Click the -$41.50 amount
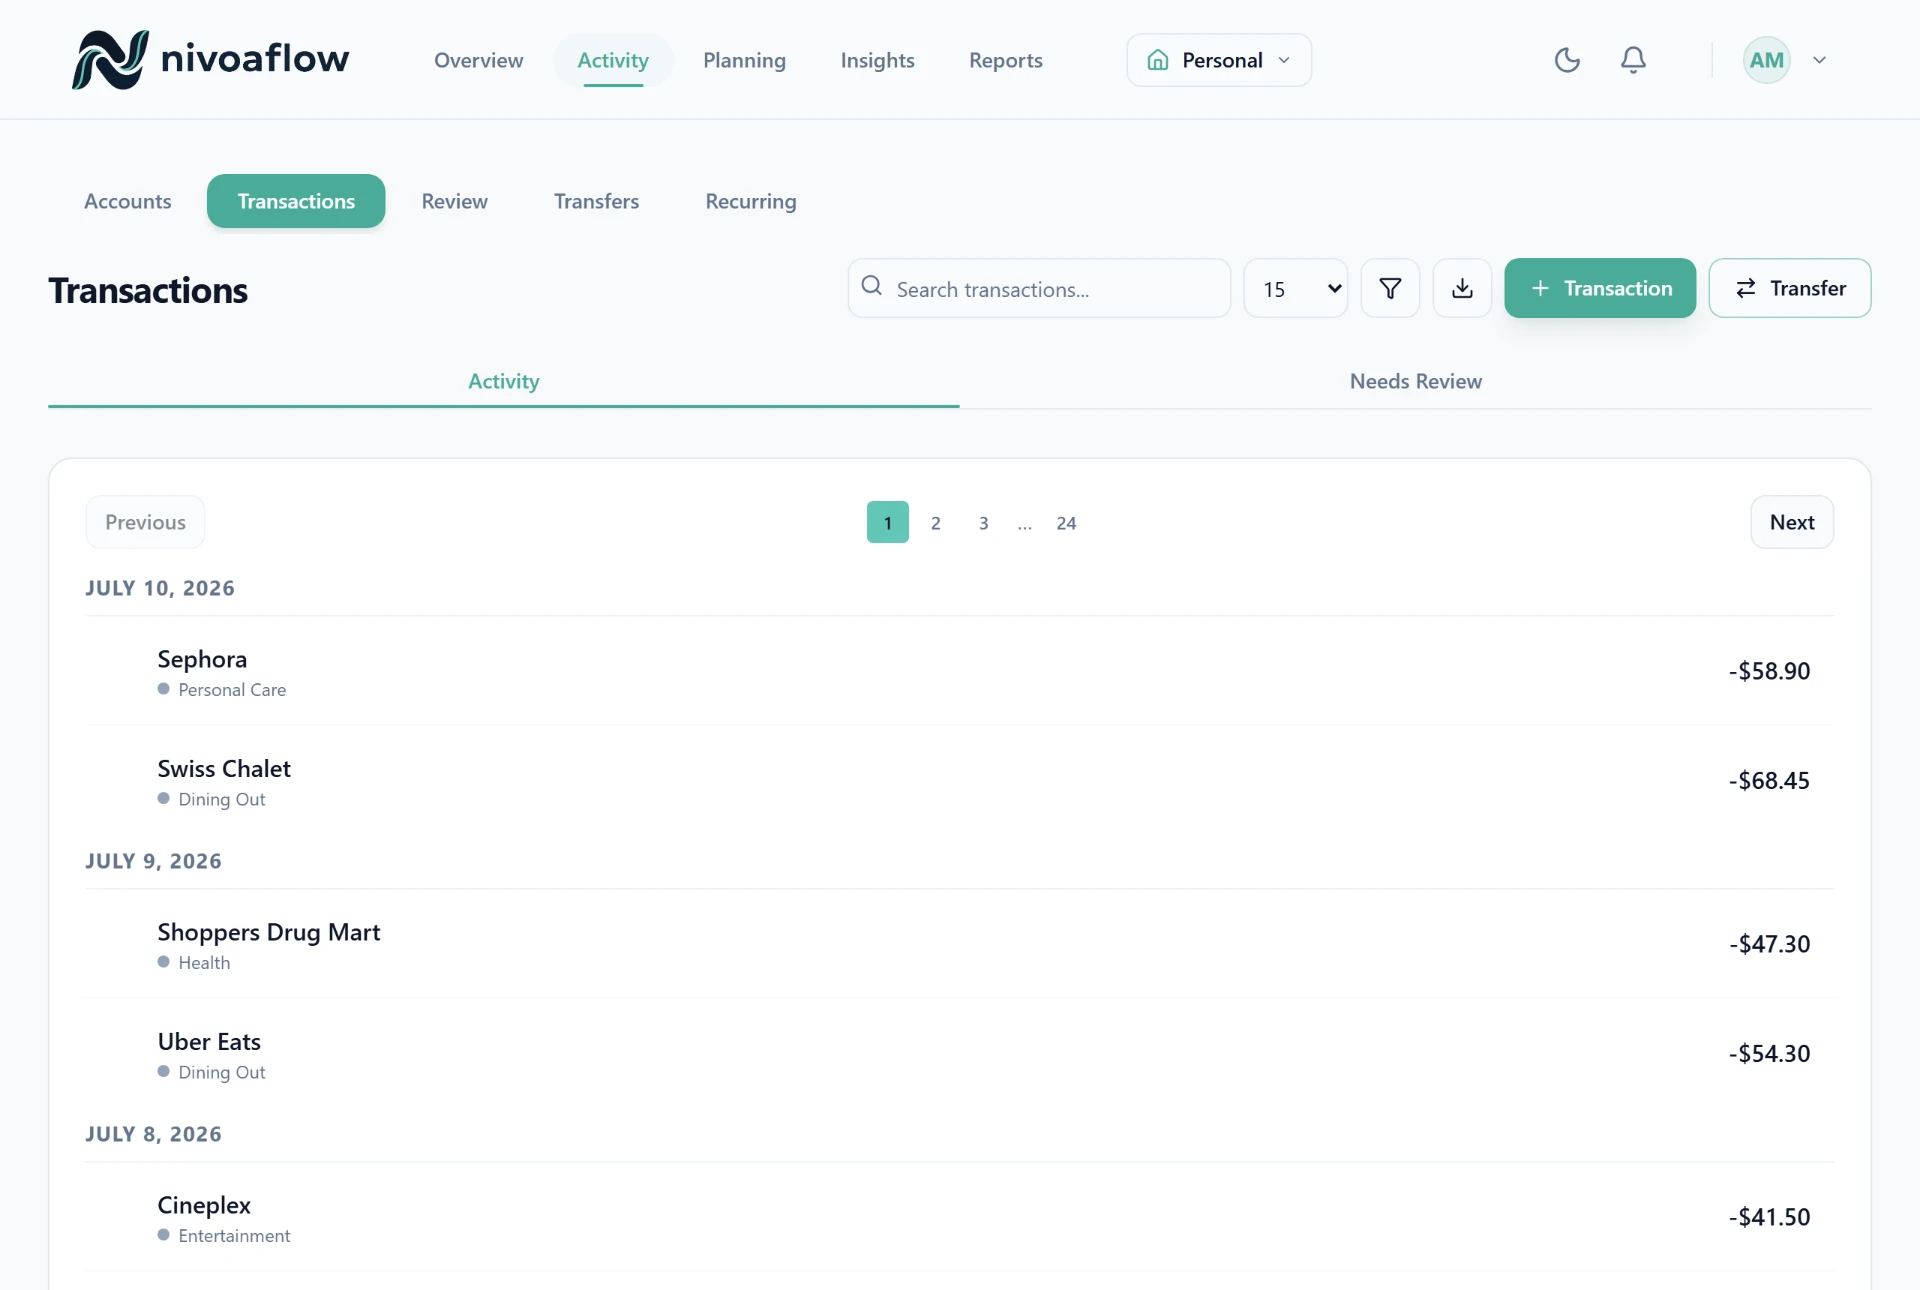Screen dimensions: 1920x1290 [x=1769, y=1217]
